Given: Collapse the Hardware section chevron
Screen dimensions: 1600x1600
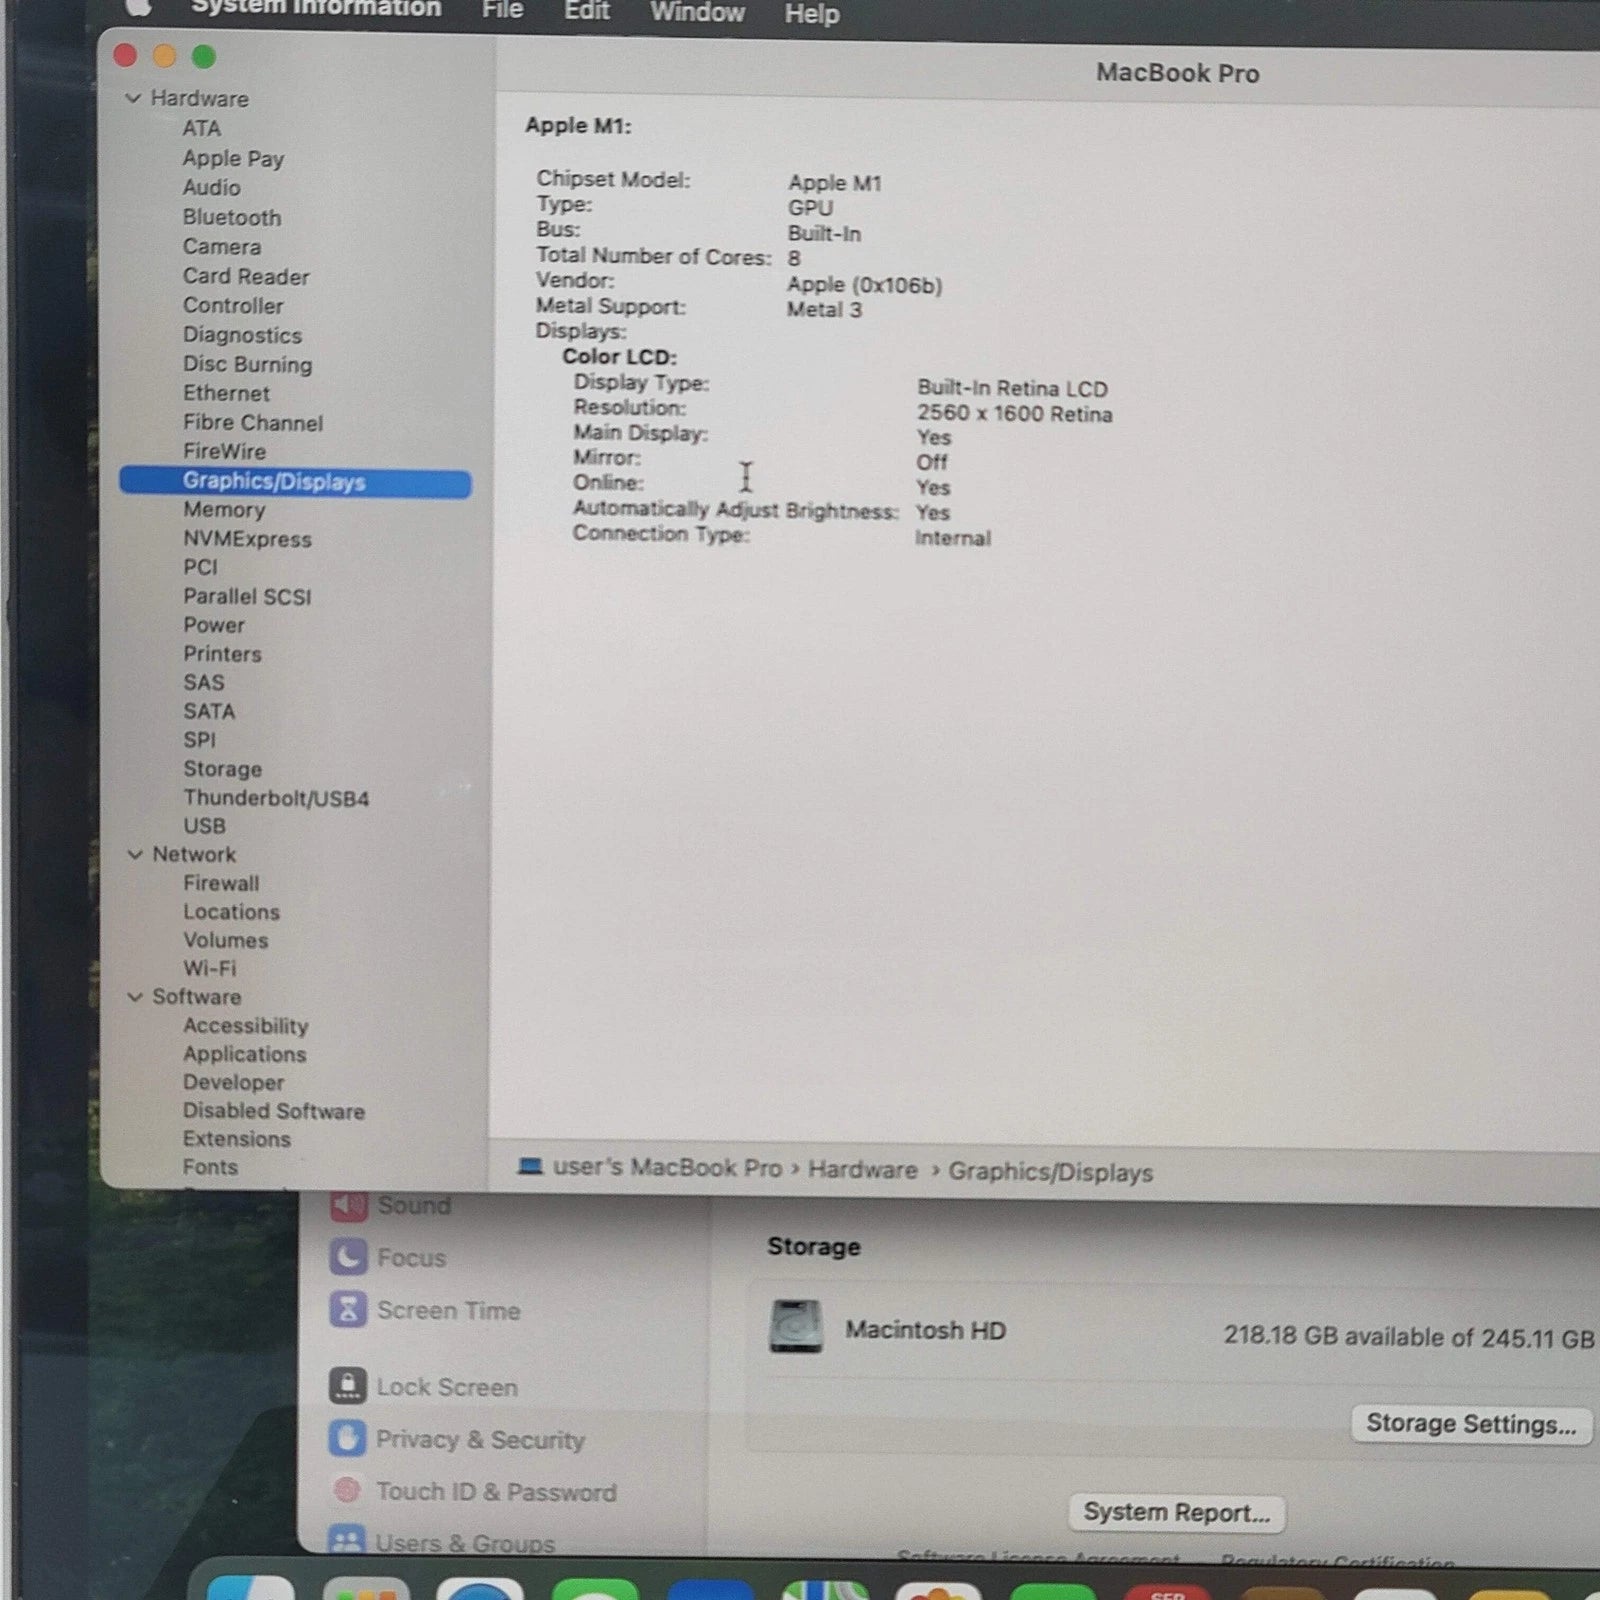Looking at the screenshot, I should coord(133,98).
